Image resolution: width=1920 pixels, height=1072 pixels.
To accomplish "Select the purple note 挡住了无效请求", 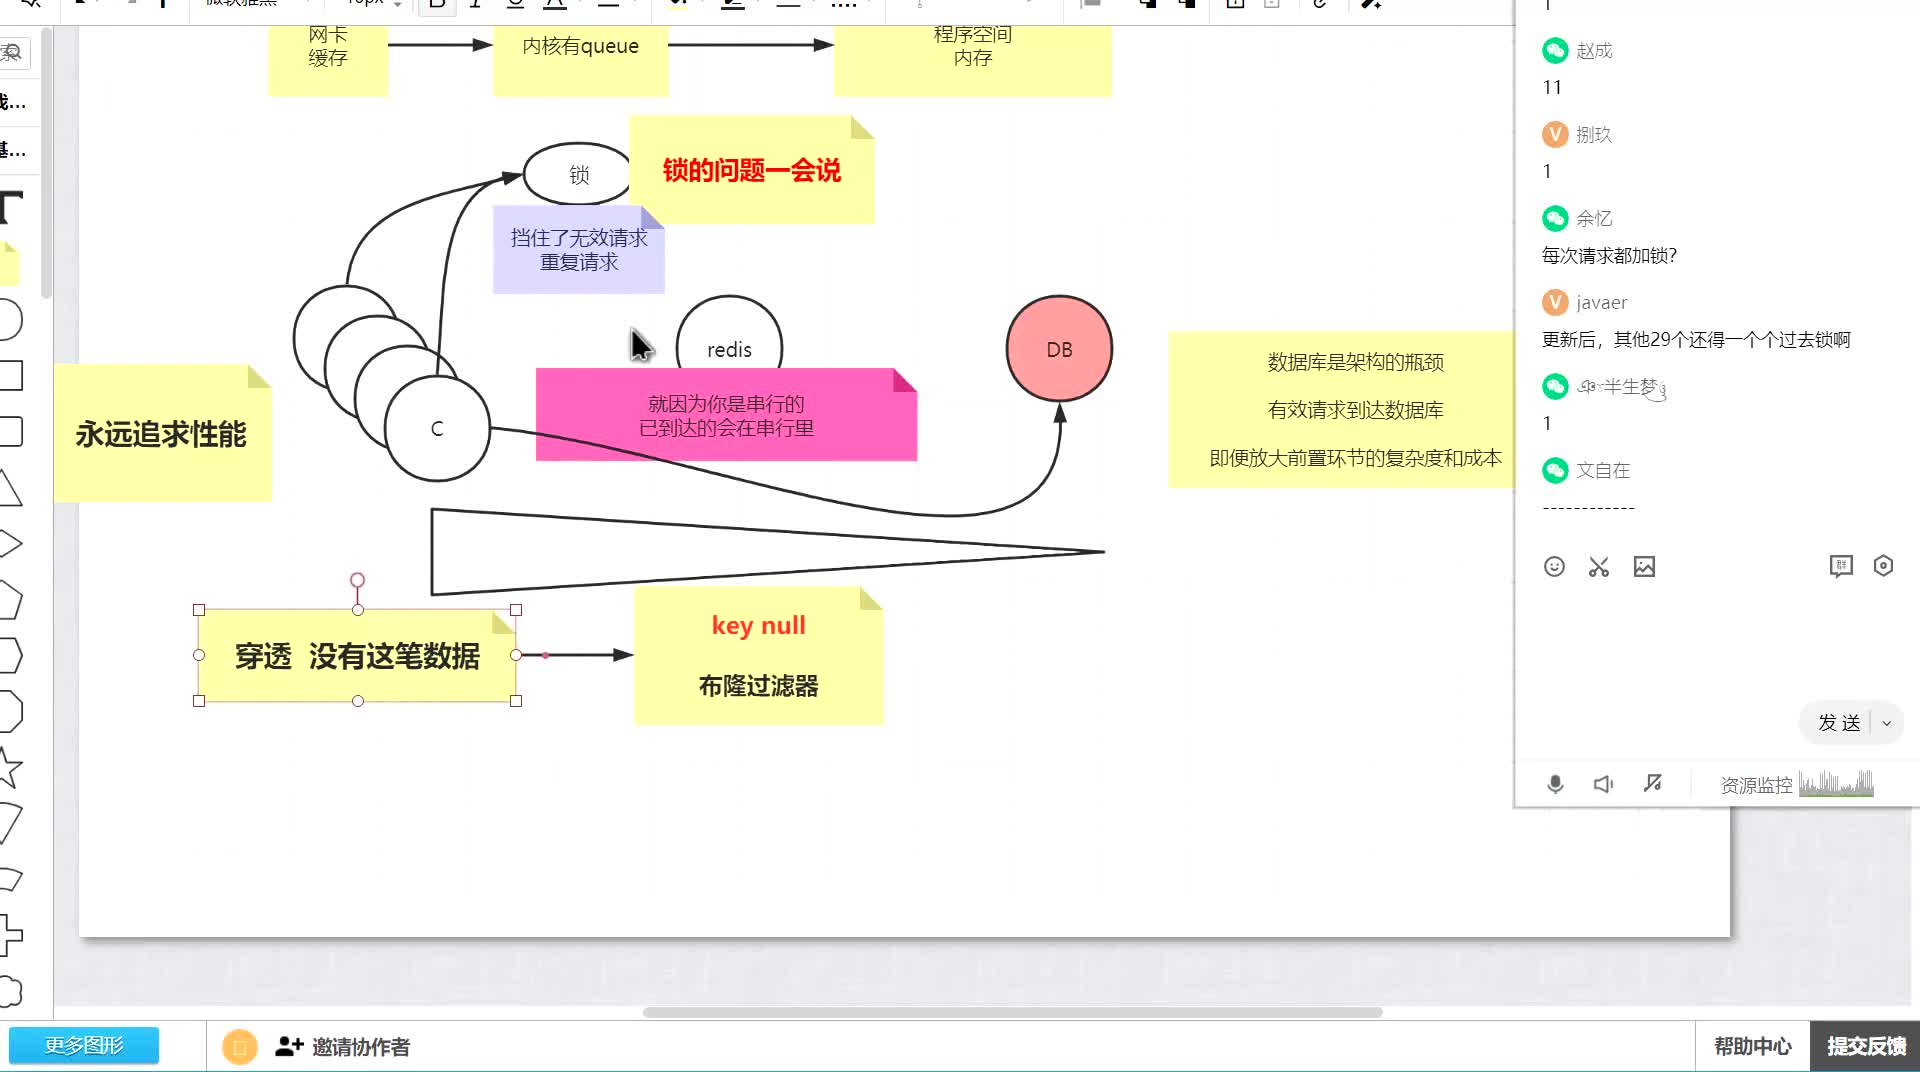I will point(579,250).
